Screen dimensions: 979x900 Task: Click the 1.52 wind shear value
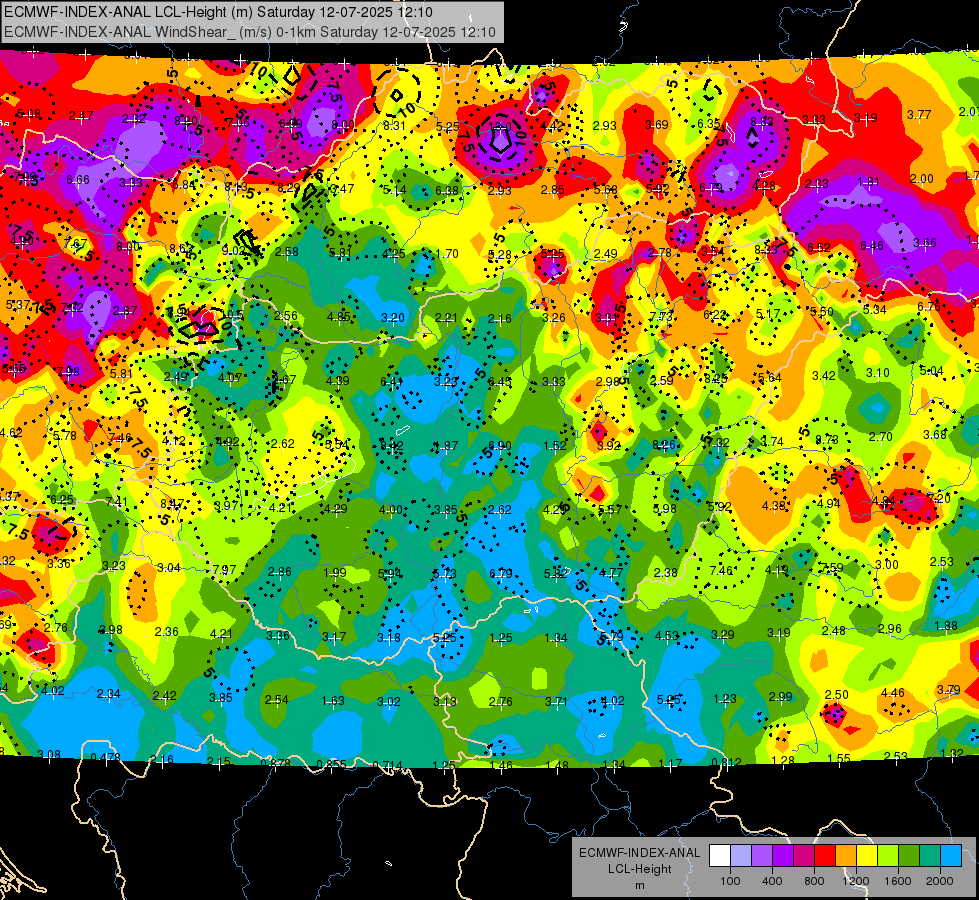(x=555, y=446)
